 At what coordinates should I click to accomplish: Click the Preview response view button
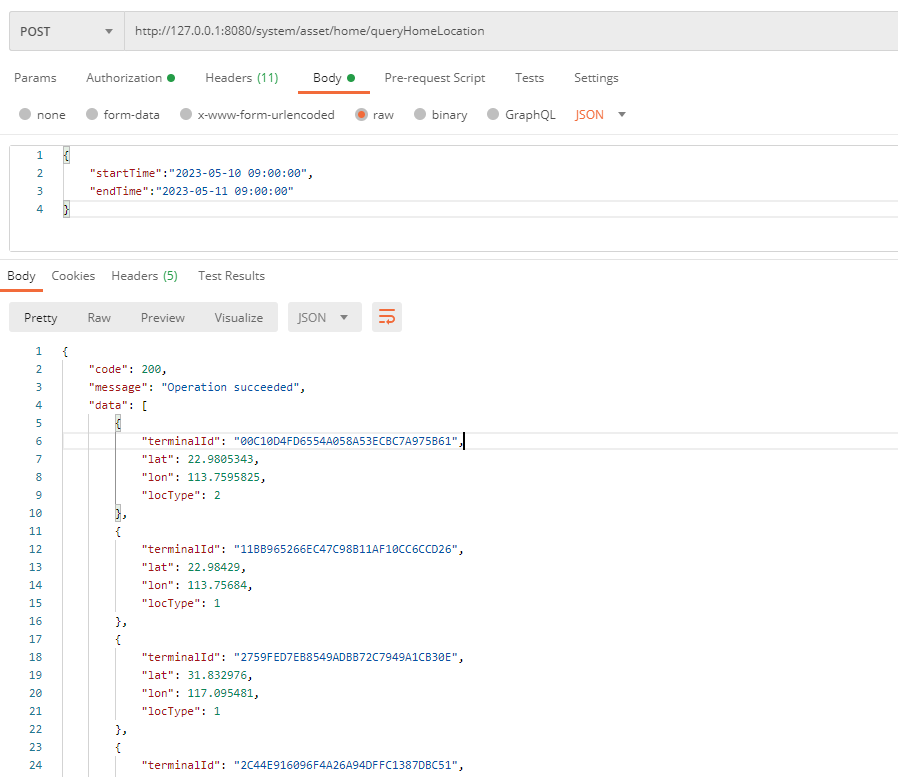click(162, 318)
